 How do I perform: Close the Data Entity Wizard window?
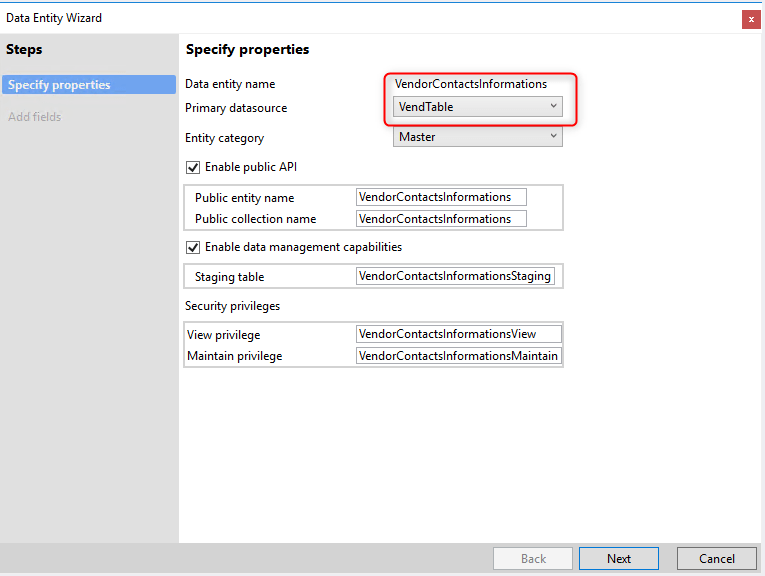pyautogui.click(x=750, y=19)
